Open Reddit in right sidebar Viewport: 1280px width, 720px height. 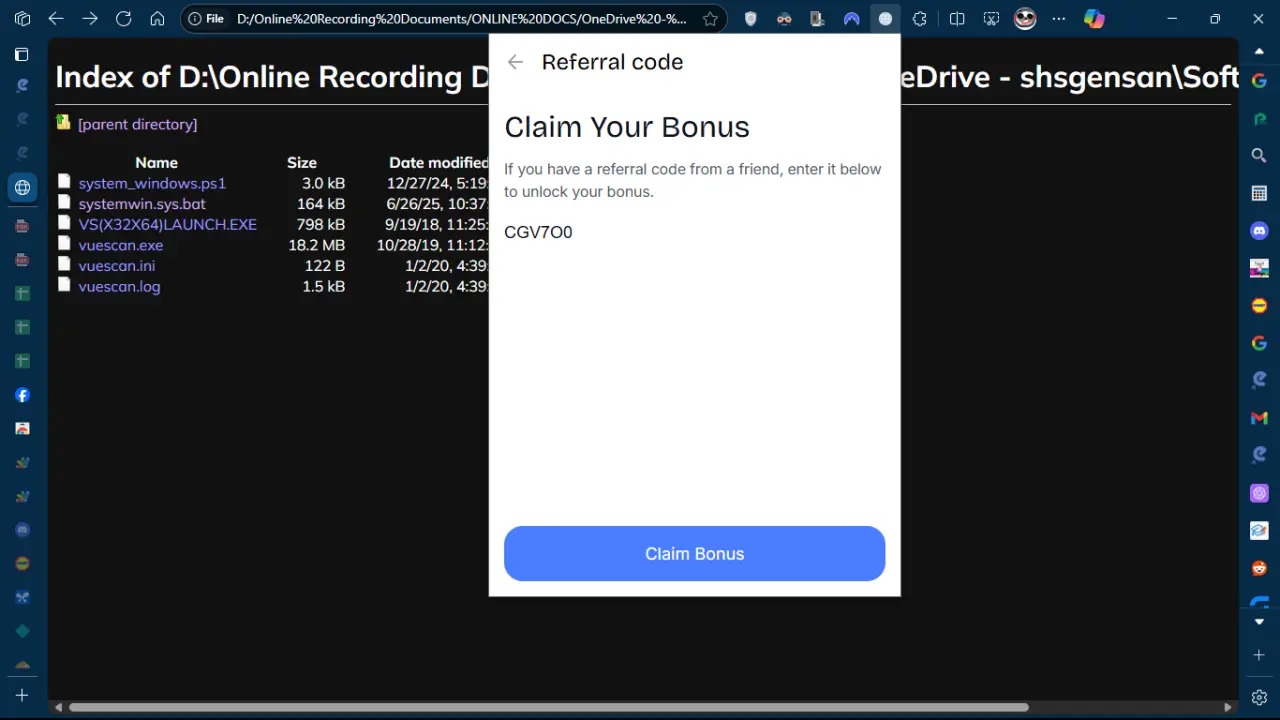pos(1259,568)
